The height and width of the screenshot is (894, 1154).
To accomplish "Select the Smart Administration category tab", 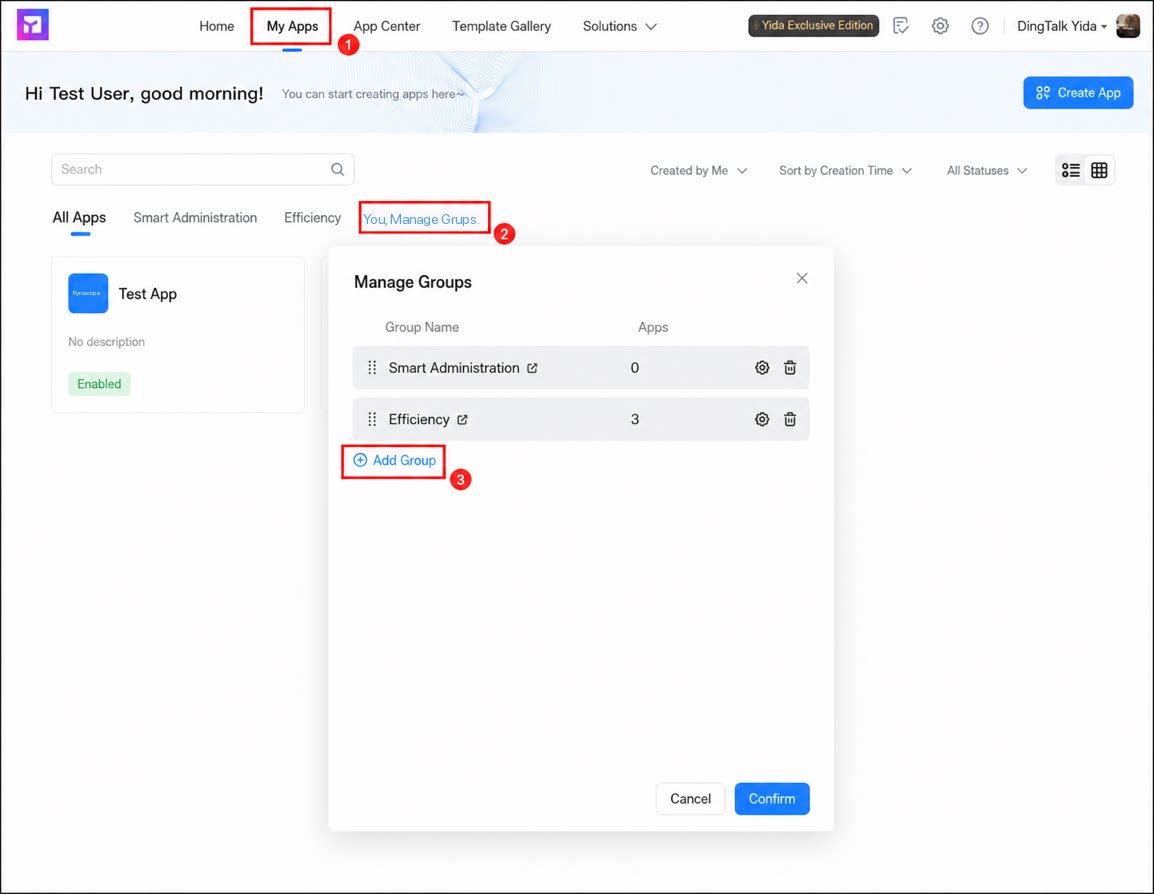I will 195,218.
